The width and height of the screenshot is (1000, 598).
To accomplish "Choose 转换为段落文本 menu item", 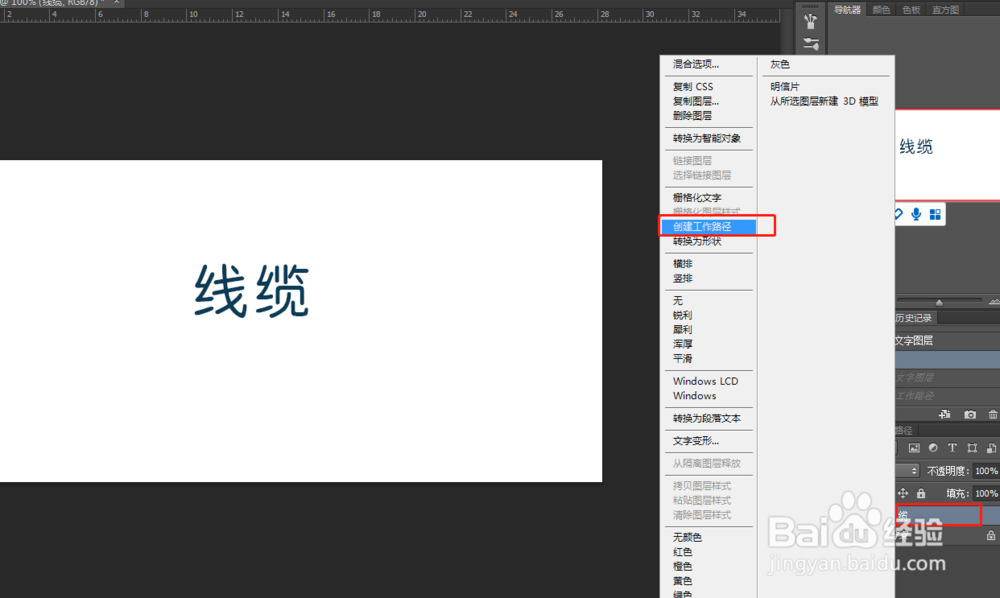I will (x=707, y=419).
